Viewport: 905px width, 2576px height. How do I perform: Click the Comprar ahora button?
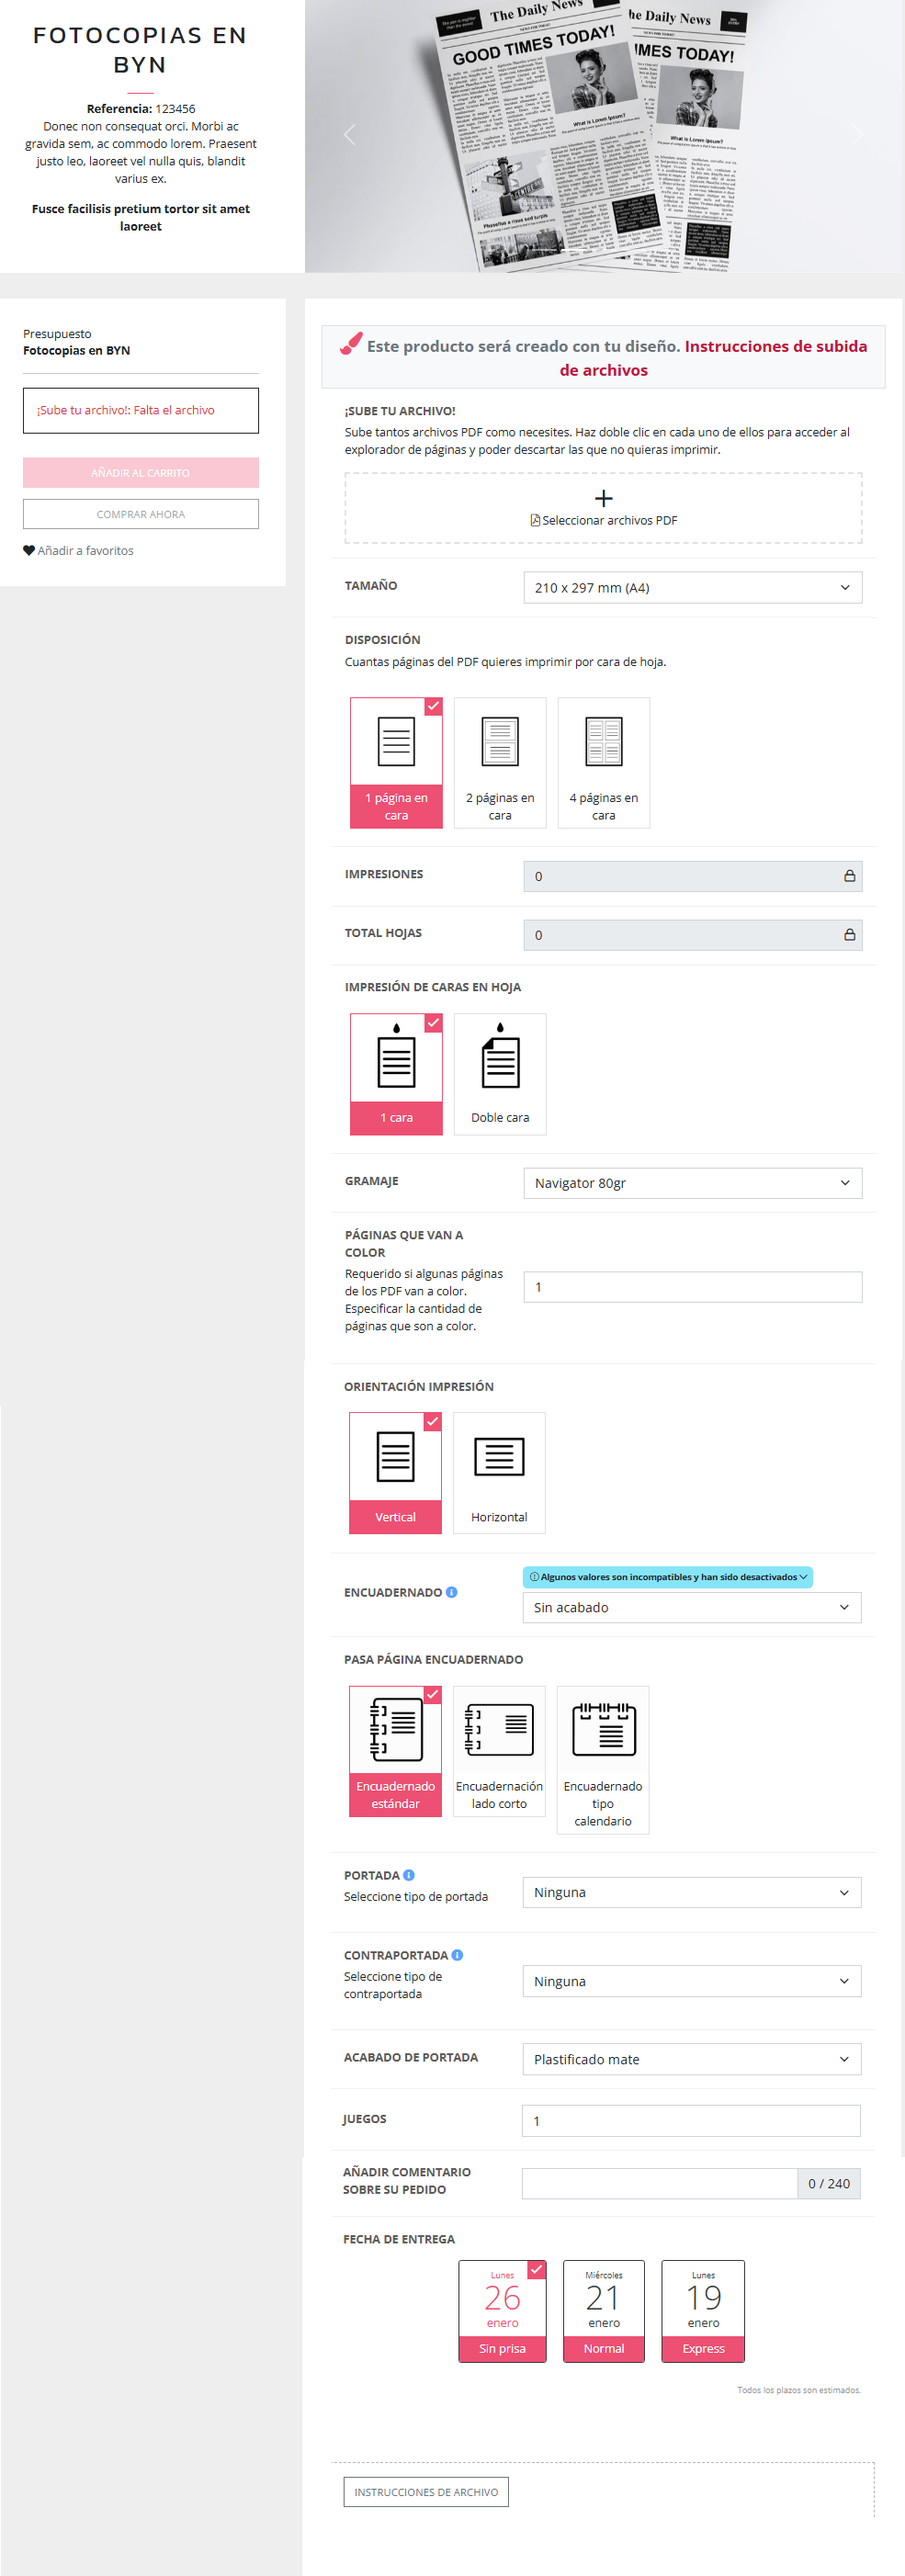point(141,514)
